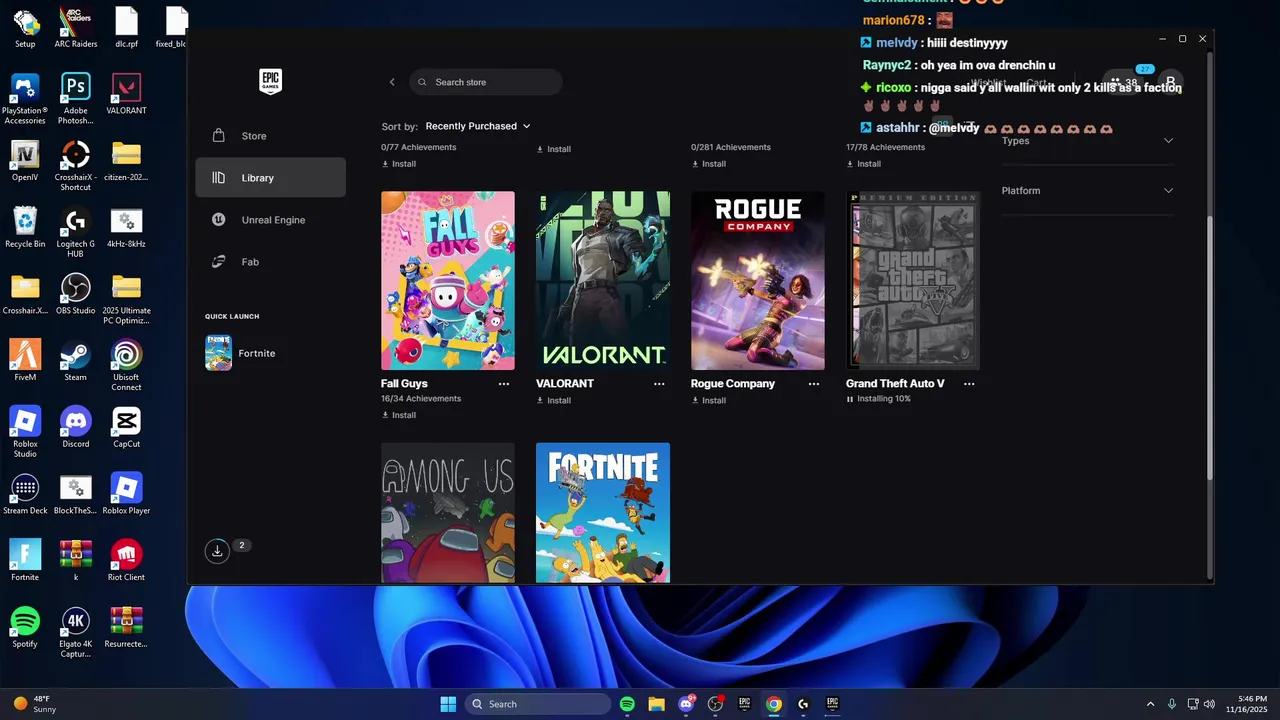Click the Search store input field
Image resolution: width=1280 pixels, height=720 pixels.
pos(486,82)
